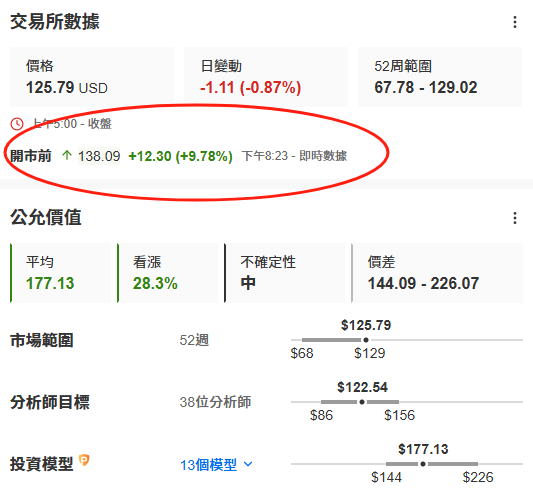Click the orange Pro badge next to 投資模型
The height and width of the screenshot is (498, 533).
click(x=84, y=460)
